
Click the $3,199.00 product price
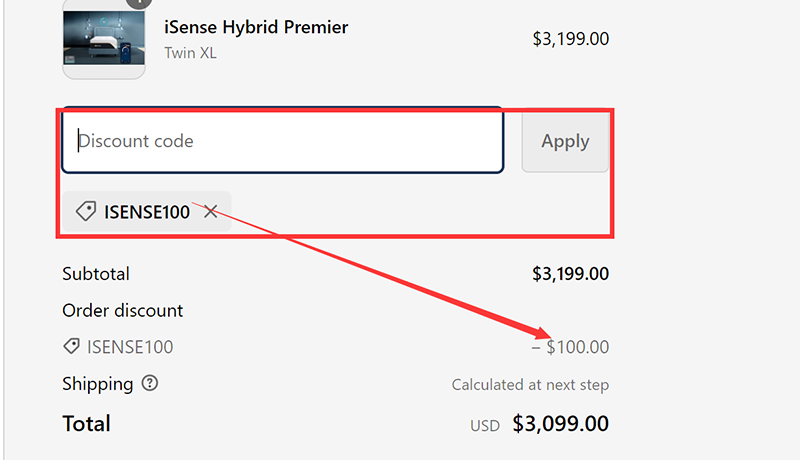click(570, 39)
